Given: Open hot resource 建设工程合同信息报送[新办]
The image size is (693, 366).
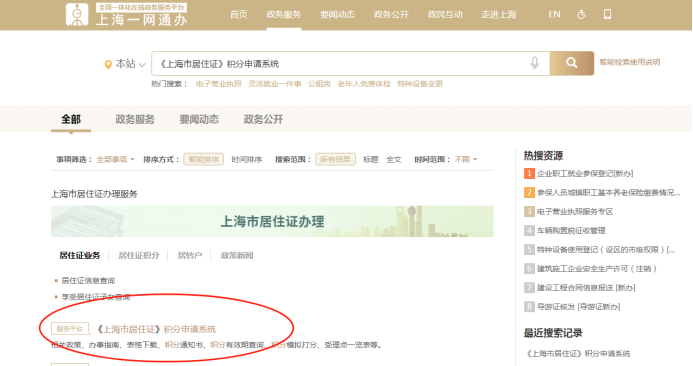Looking at the screenshot, I should pyautogui.click(x=586, y=287).
